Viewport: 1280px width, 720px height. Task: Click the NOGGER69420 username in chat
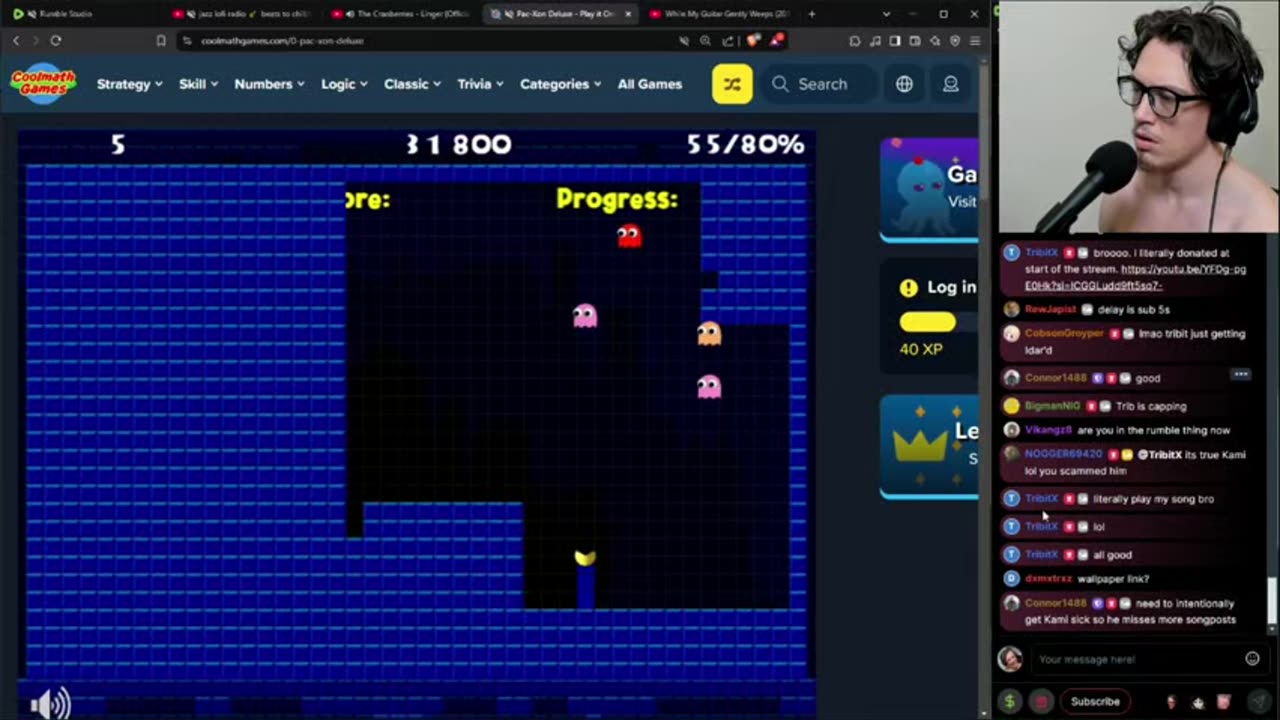pos(1063,454)
